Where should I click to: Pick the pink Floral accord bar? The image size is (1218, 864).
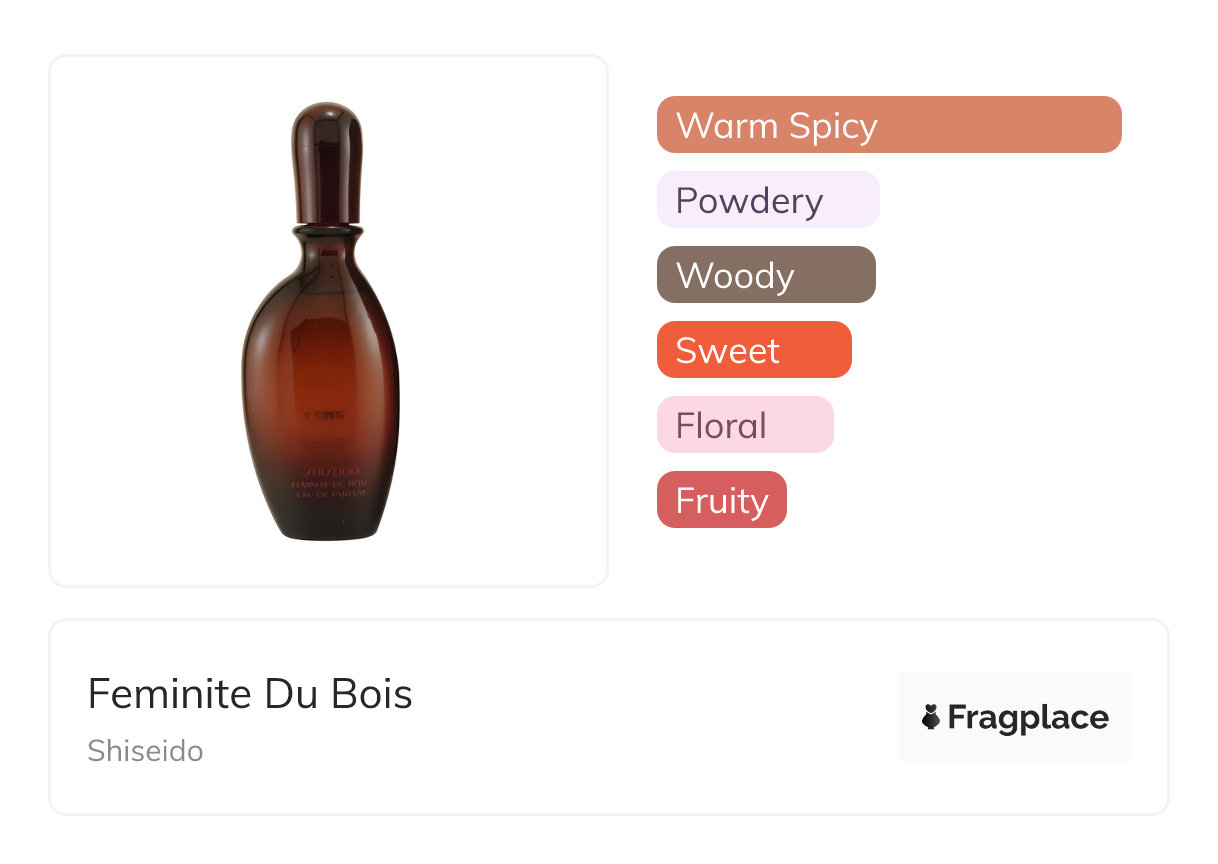pyautogui.click(x=745, y=425)
